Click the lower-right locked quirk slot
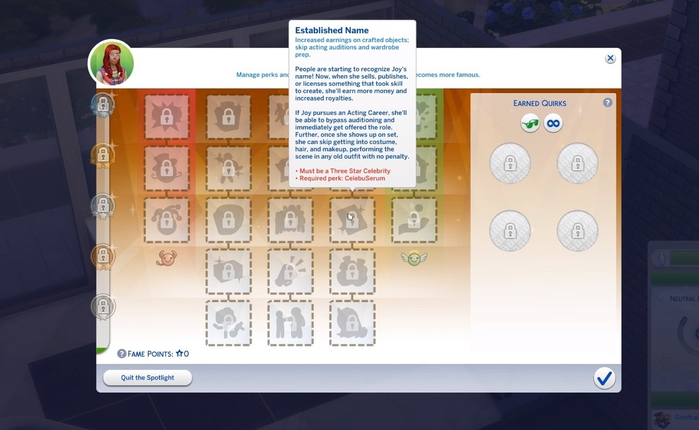699x430 pixels. [578, 231]
